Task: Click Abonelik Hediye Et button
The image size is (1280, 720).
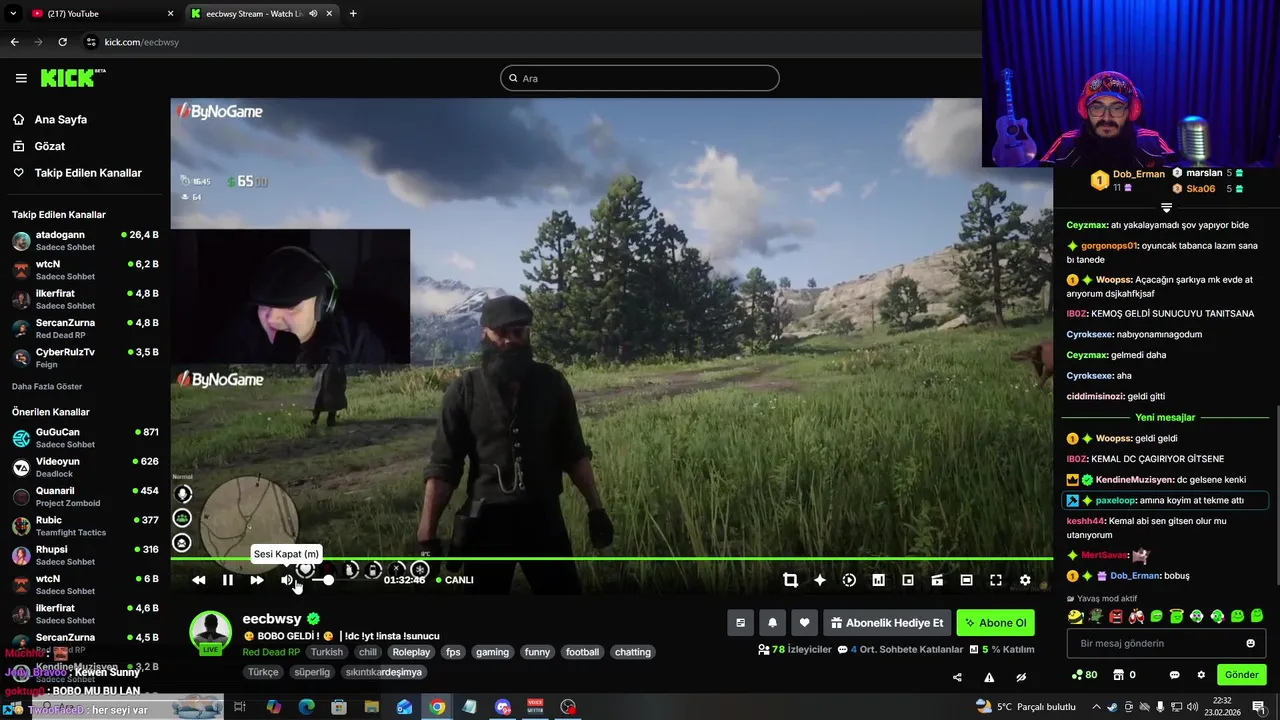Action: click(887, 623)
